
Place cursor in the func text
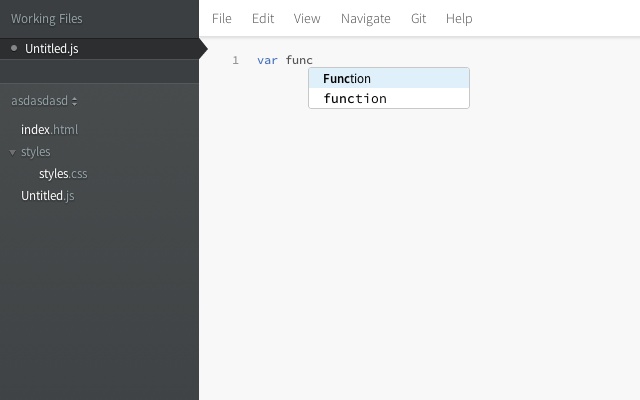(x=299, y=60)
